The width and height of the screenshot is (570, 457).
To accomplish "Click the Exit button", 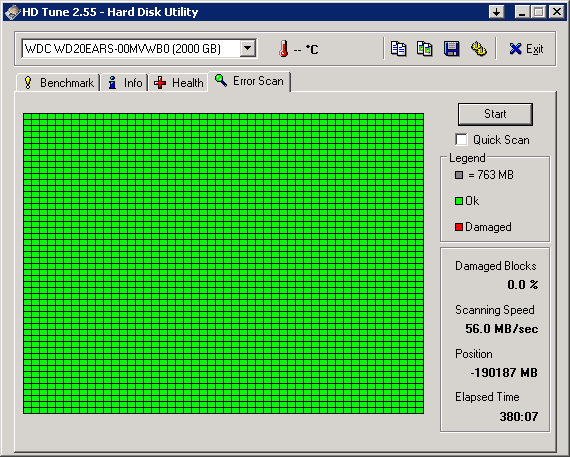I will pyautogui.click(x=526, y=49).
